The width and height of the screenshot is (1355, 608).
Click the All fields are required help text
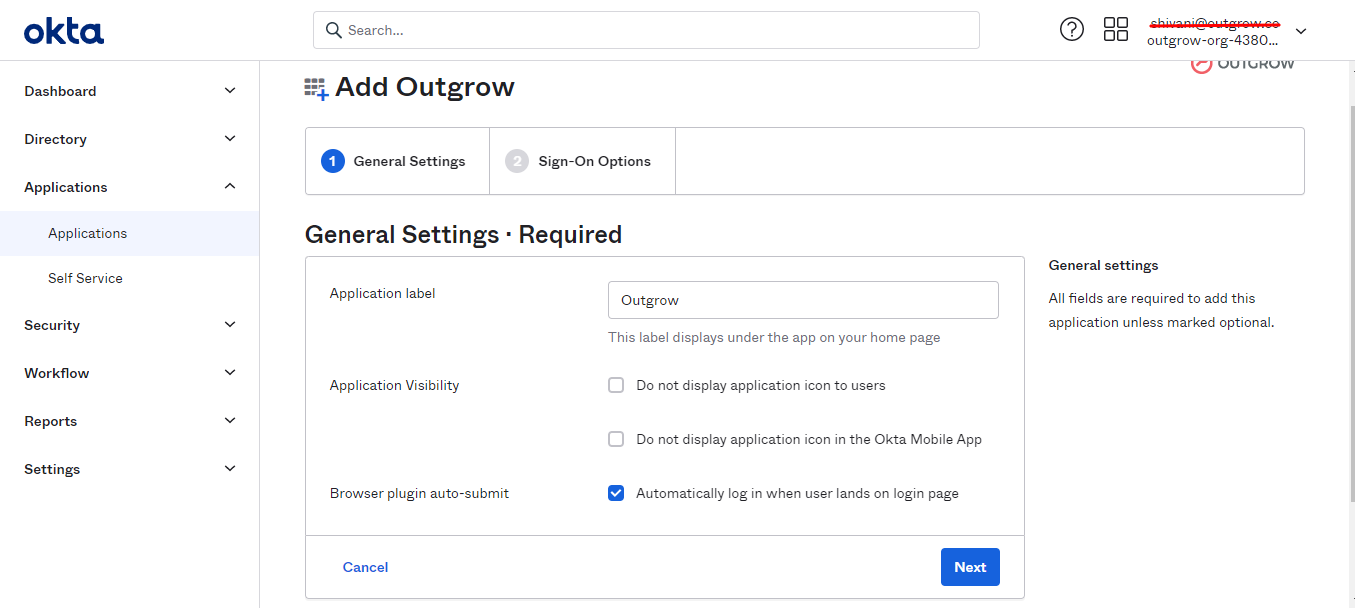coord(1161,310)
